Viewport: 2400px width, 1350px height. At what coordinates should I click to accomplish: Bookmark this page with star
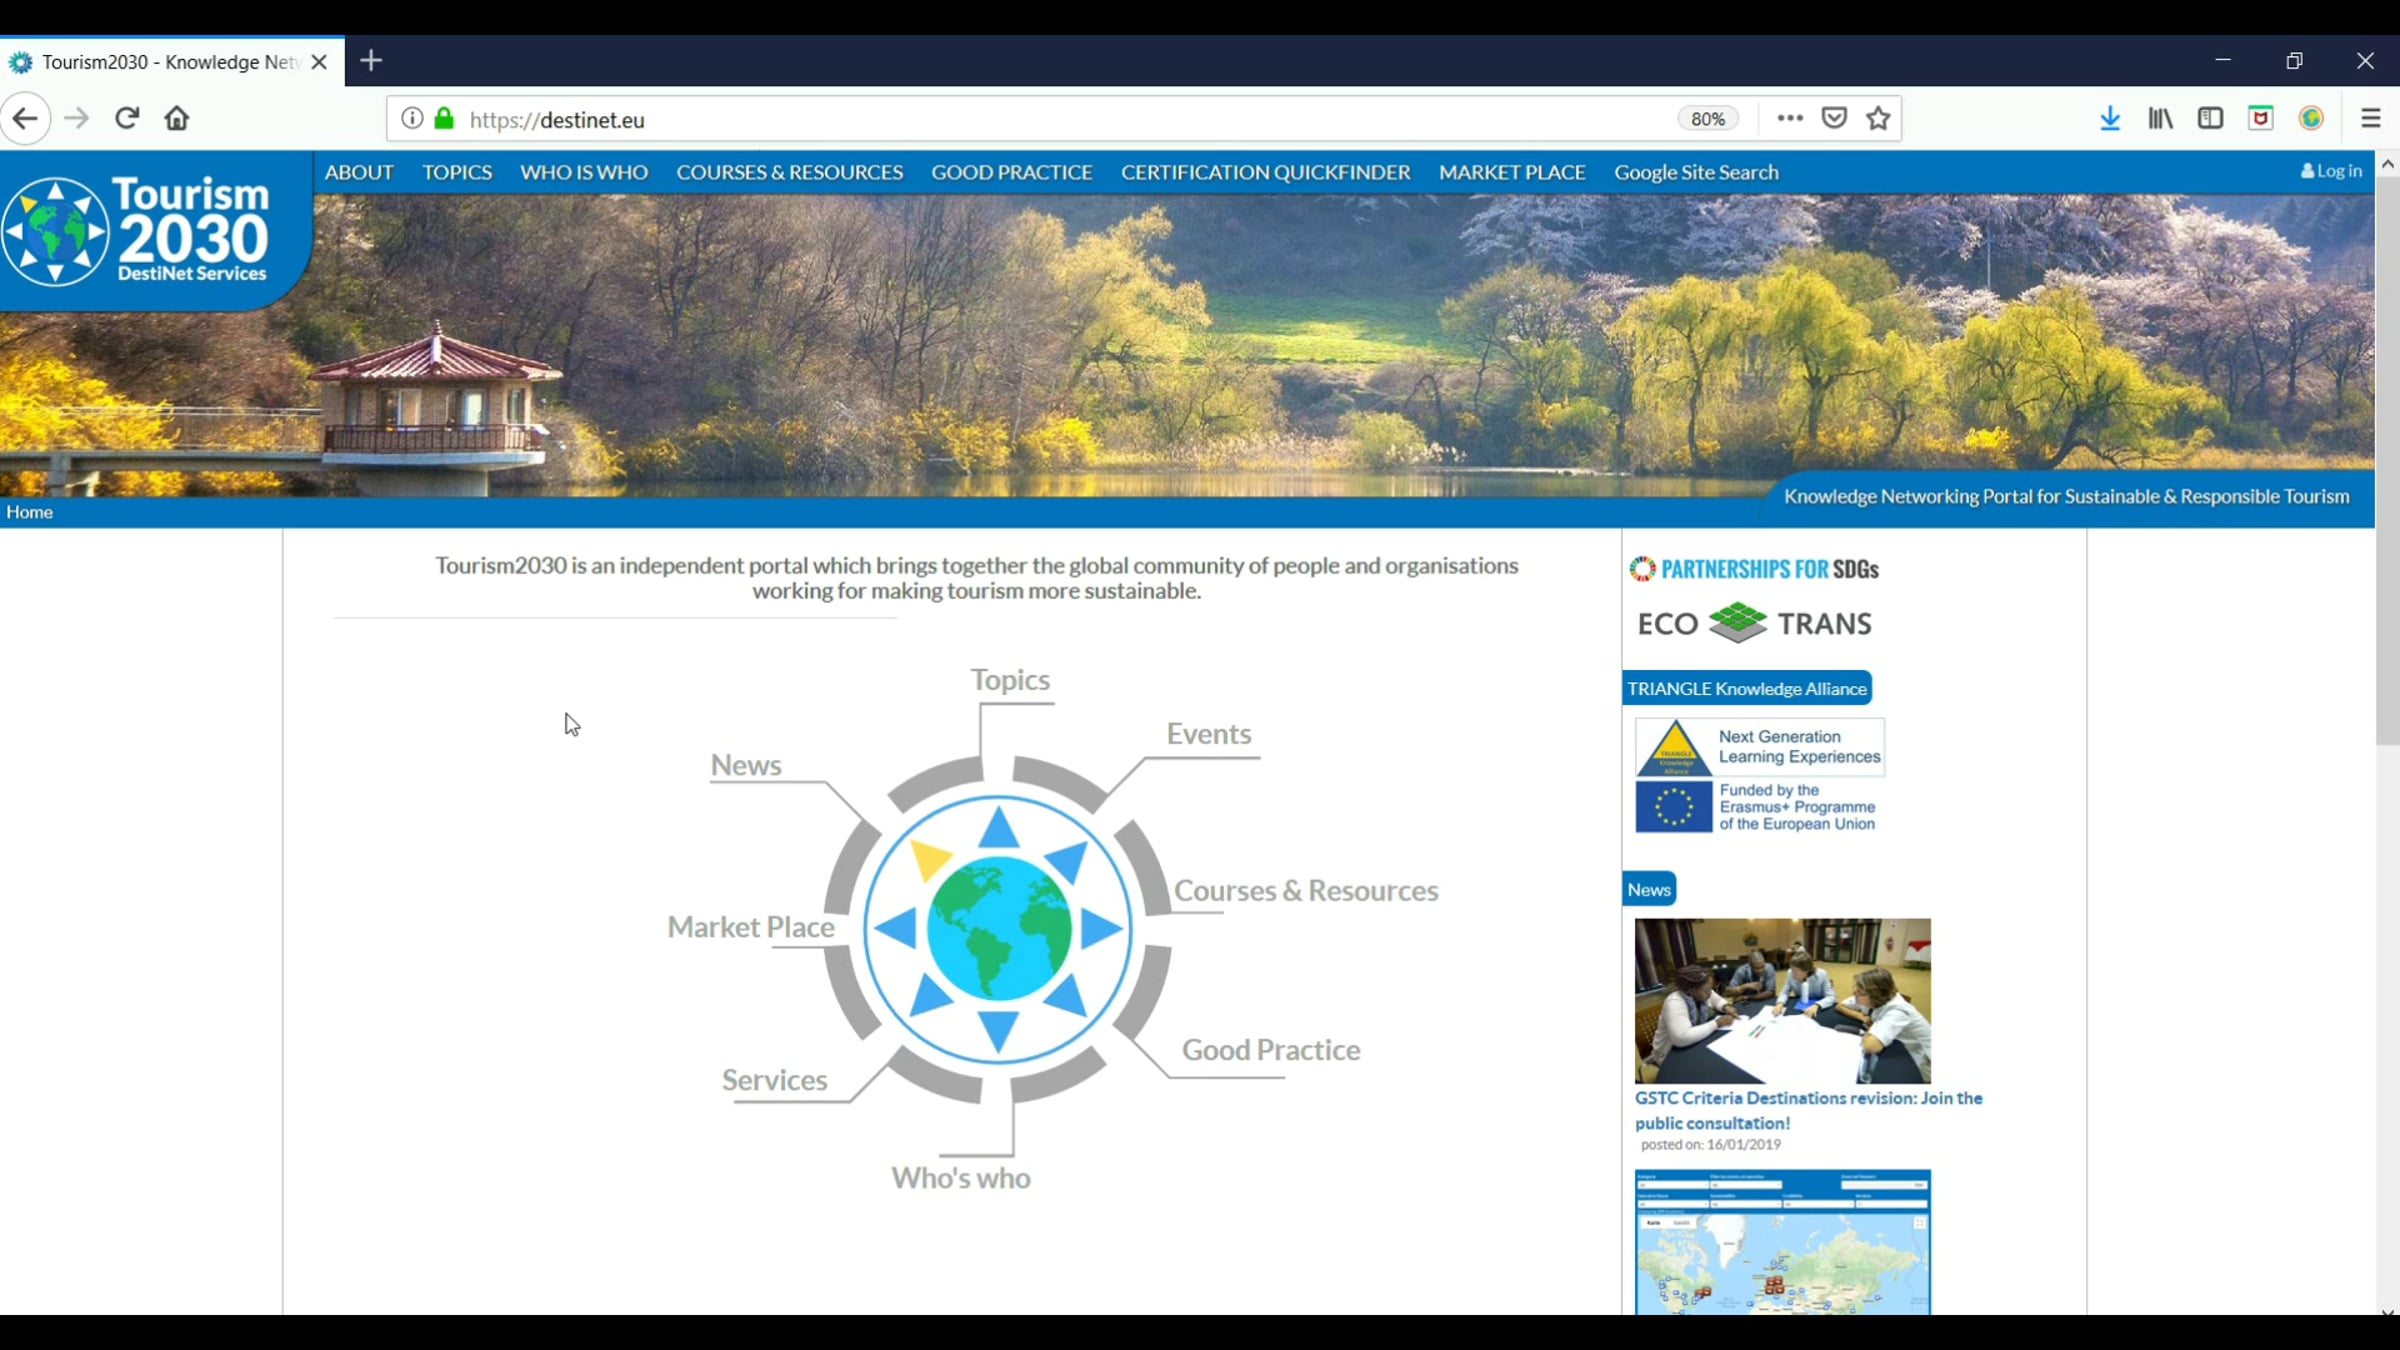coord(1878,118)
